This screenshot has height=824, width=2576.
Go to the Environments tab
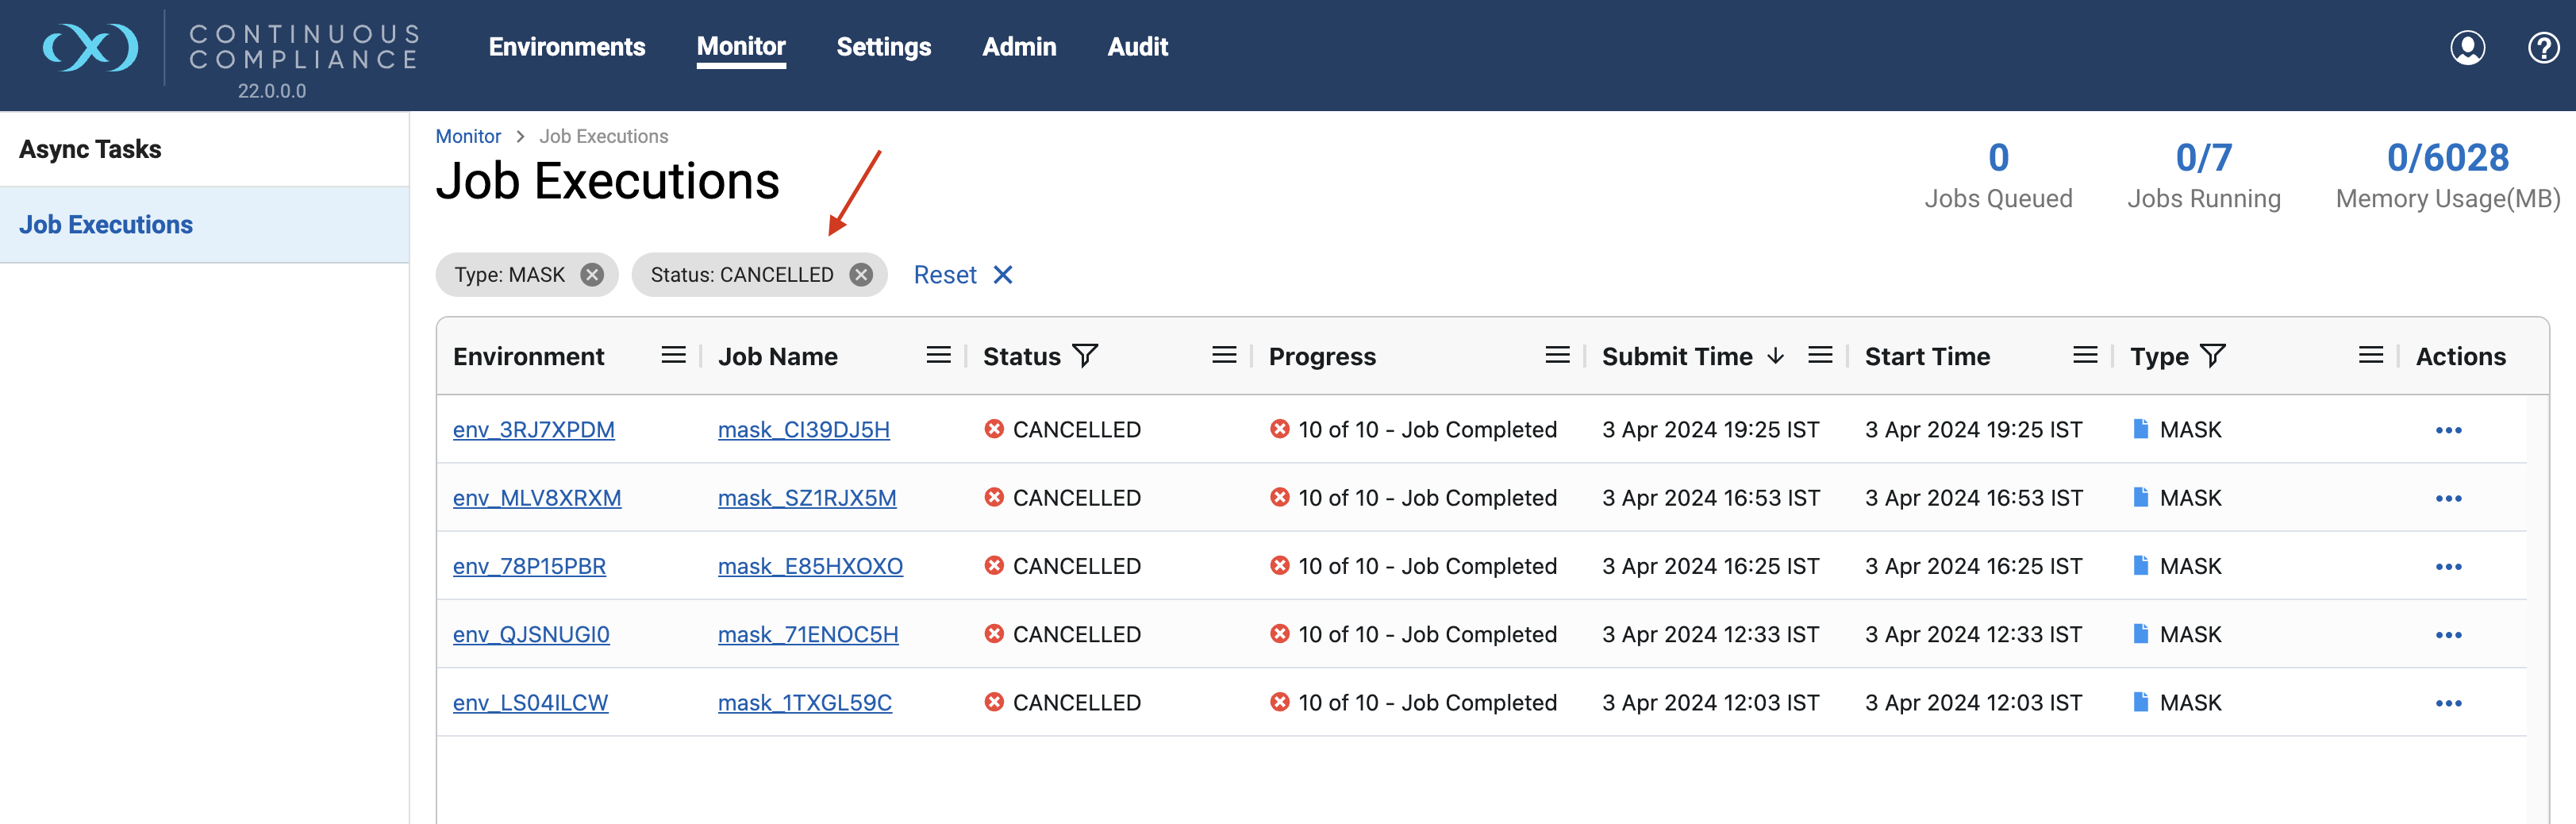(x=567, y=47)
